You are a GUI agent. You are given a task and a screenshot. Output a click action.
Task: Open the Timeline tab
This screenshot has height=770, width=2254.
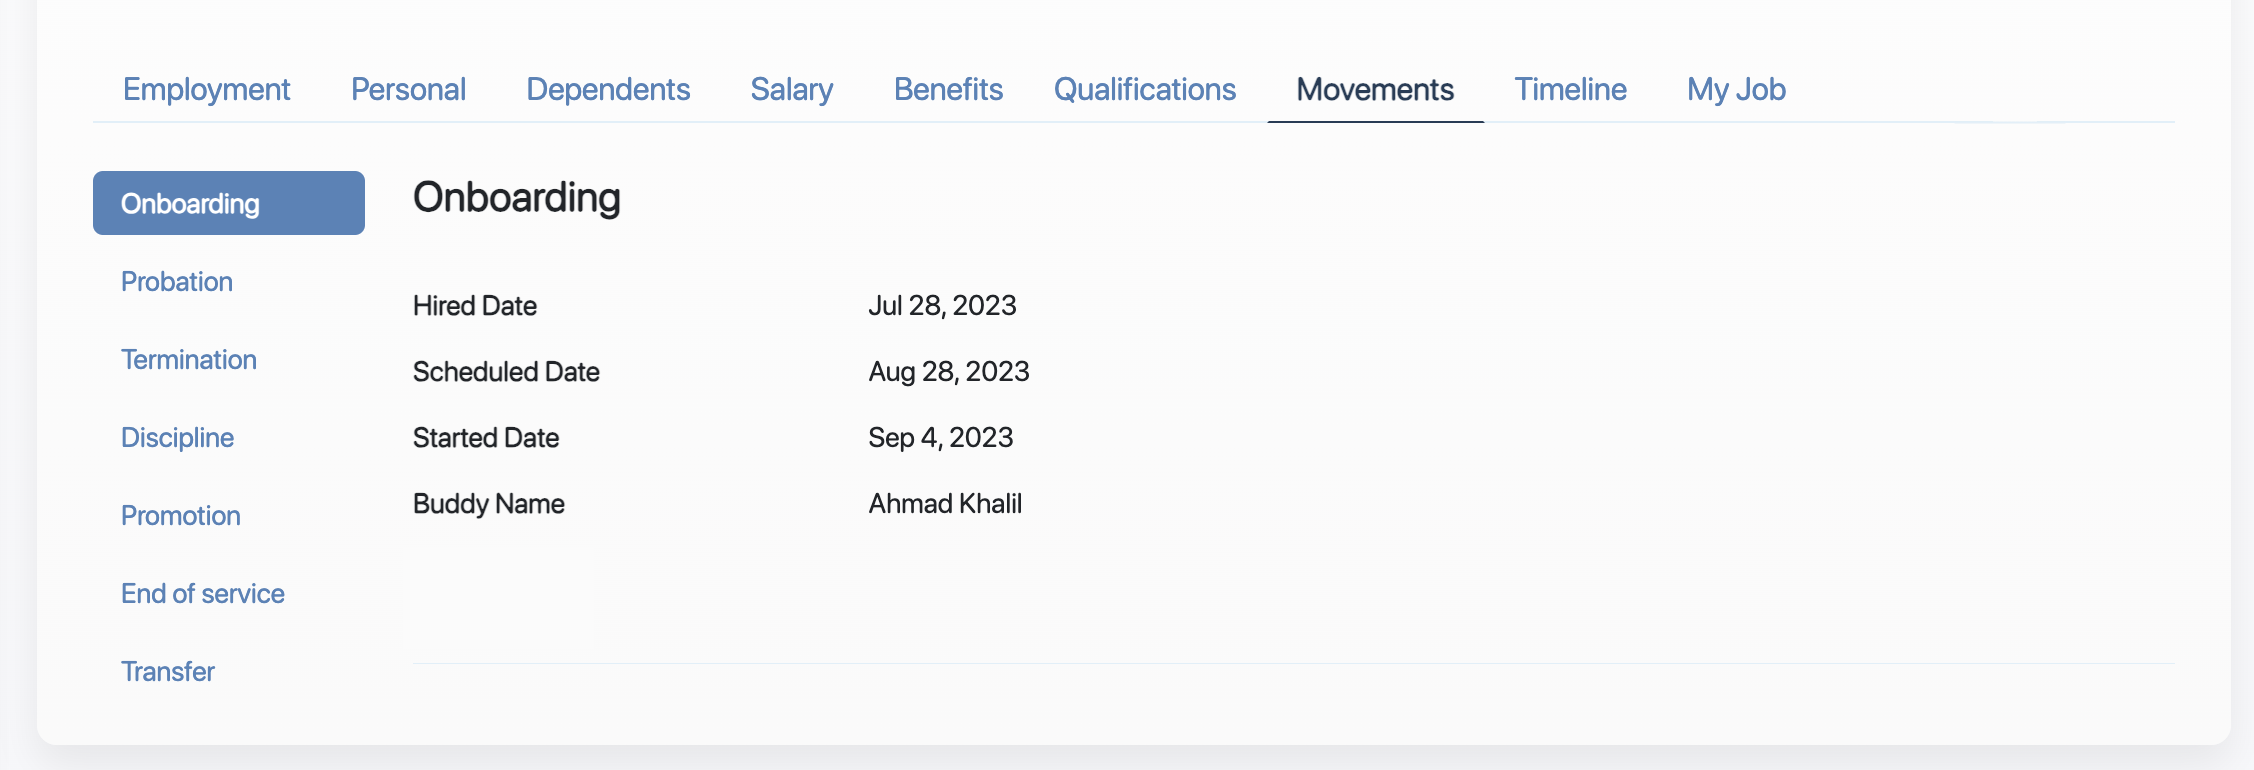(1570, 89)
